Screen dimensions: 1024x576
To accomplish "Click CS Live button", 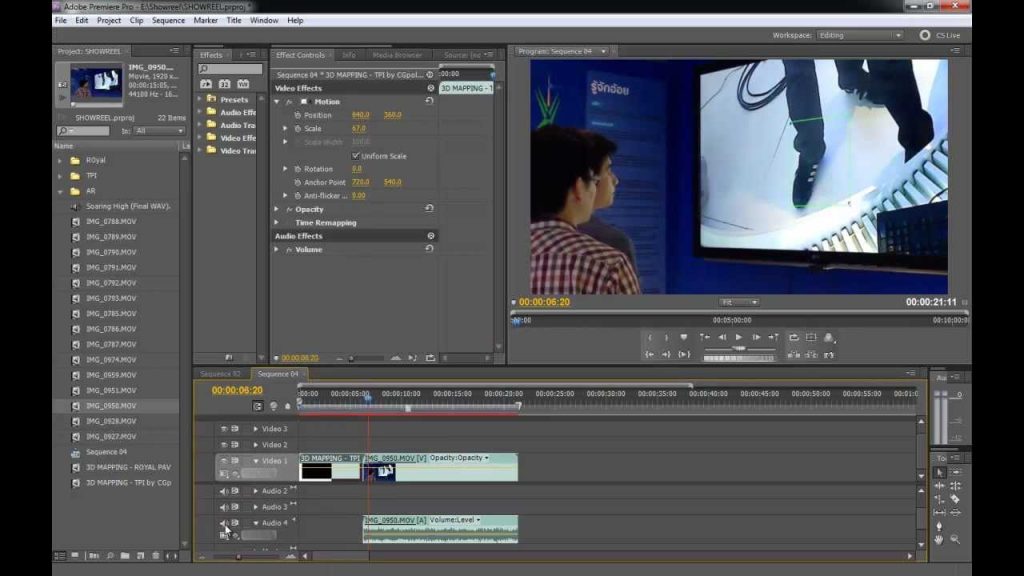I will pyautogui.click(x=940, y=35).
